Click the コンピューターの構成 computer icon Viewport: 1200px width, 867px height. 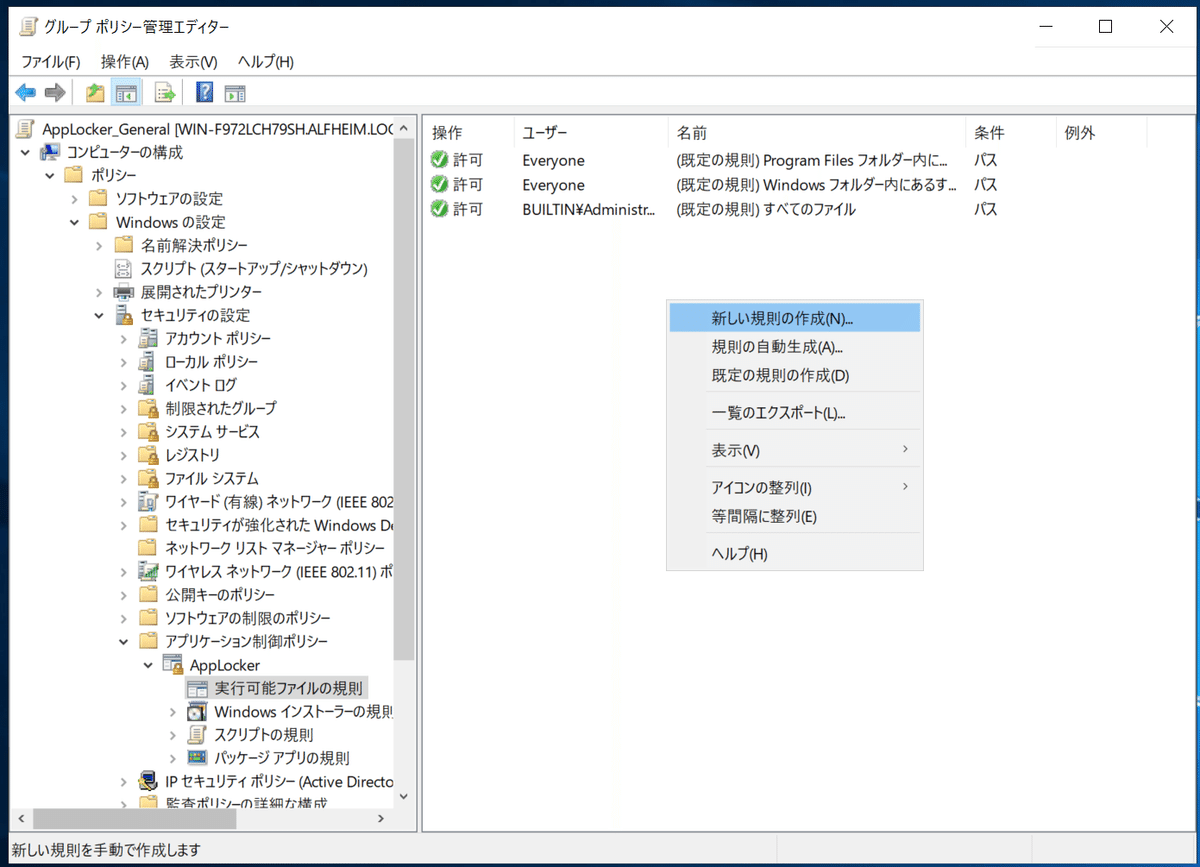(49, 152)
